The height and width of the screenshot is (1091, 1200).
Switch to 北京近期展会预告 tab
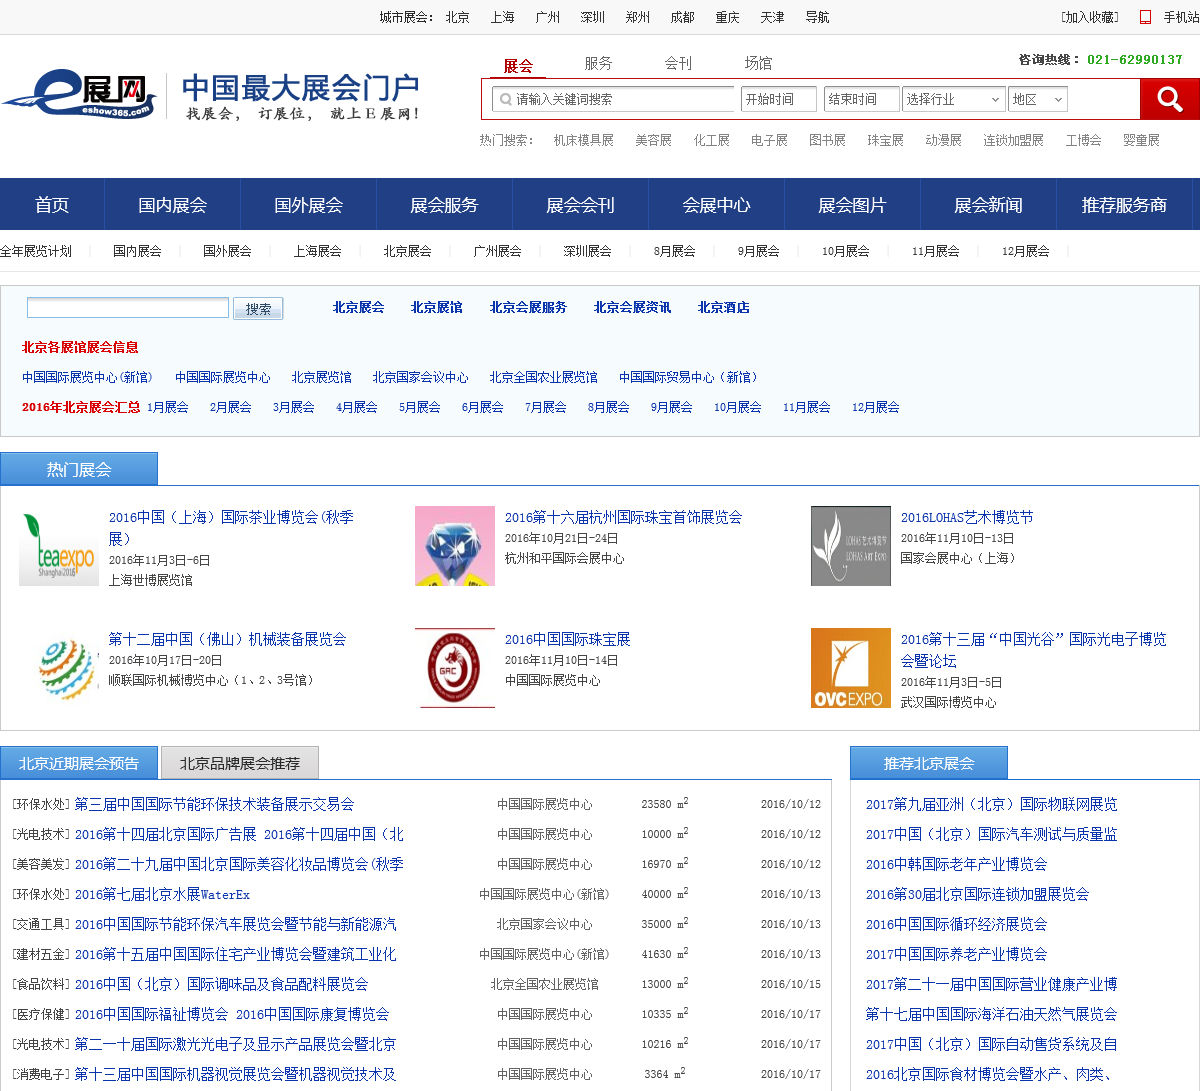click(79, 763)
